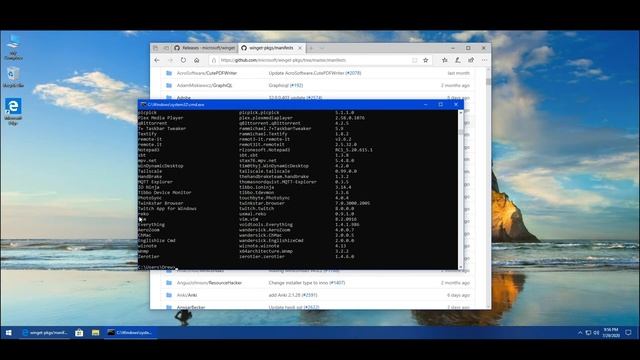
Task: Open Edge settings and more menu
Action: tap(484, 60)
